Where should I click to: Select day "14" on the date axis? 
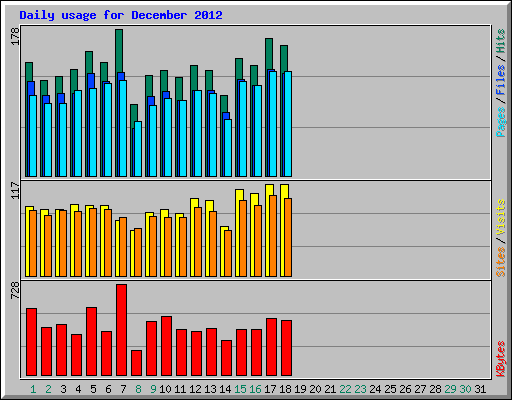[x=225, y=389]
